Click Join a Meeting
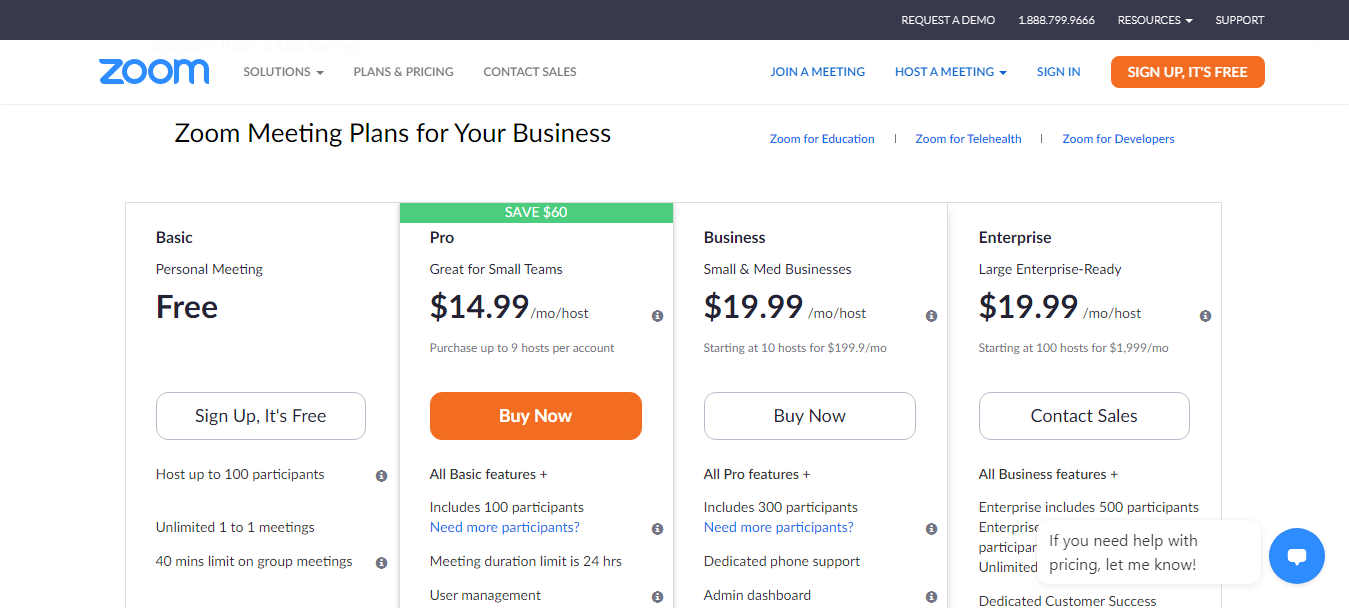Viewport: 1349px width, 608px height. tap(817, 72)
